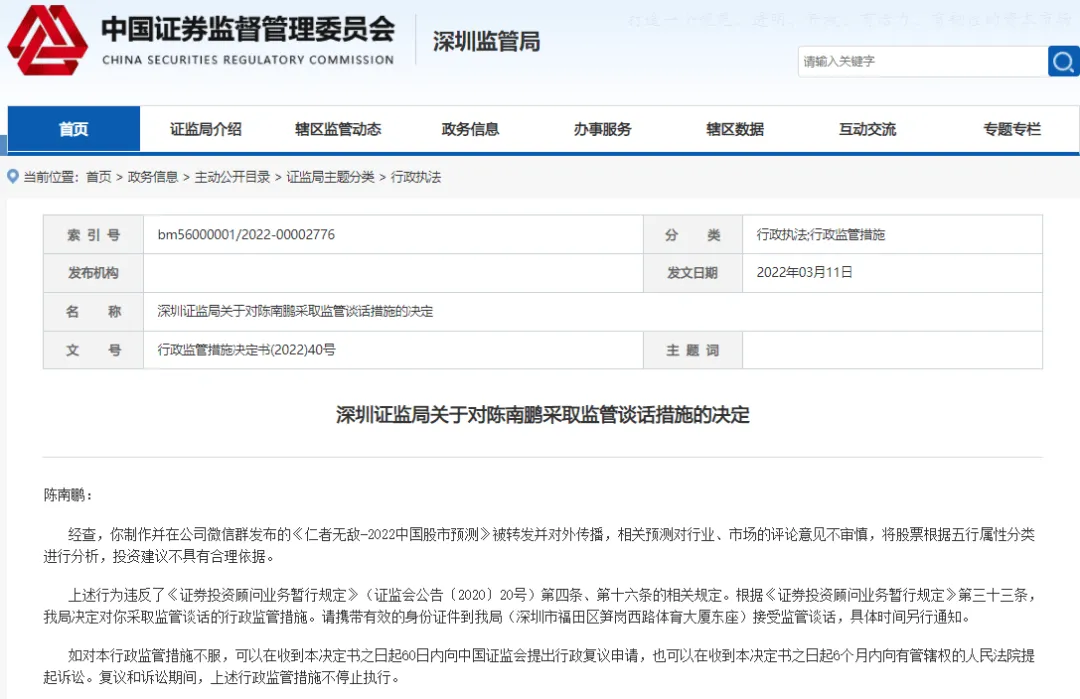Click the 分类 label cell
Viewport: 1080px width, 699px height.
click(693, 235)
